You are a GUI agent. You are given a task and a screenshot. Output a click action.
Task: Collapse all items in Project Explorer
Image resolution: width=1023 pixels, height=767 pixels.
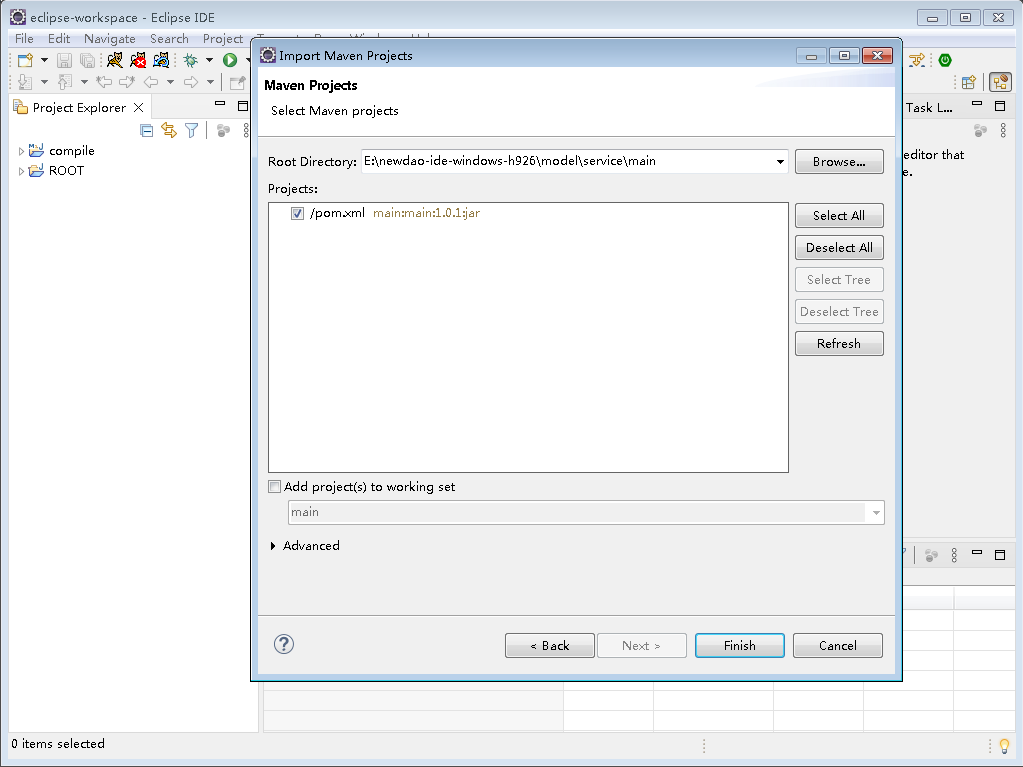point(147,131)
